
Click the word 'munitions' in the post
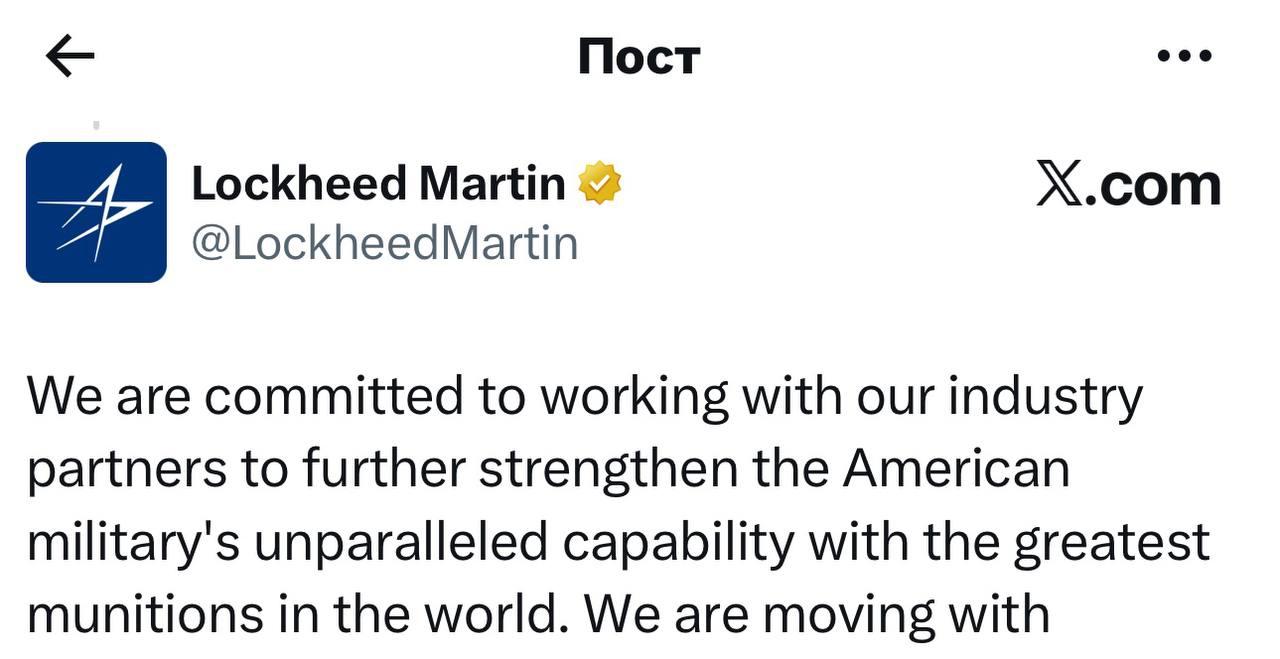pyautogui.click(x=146, y=614)
